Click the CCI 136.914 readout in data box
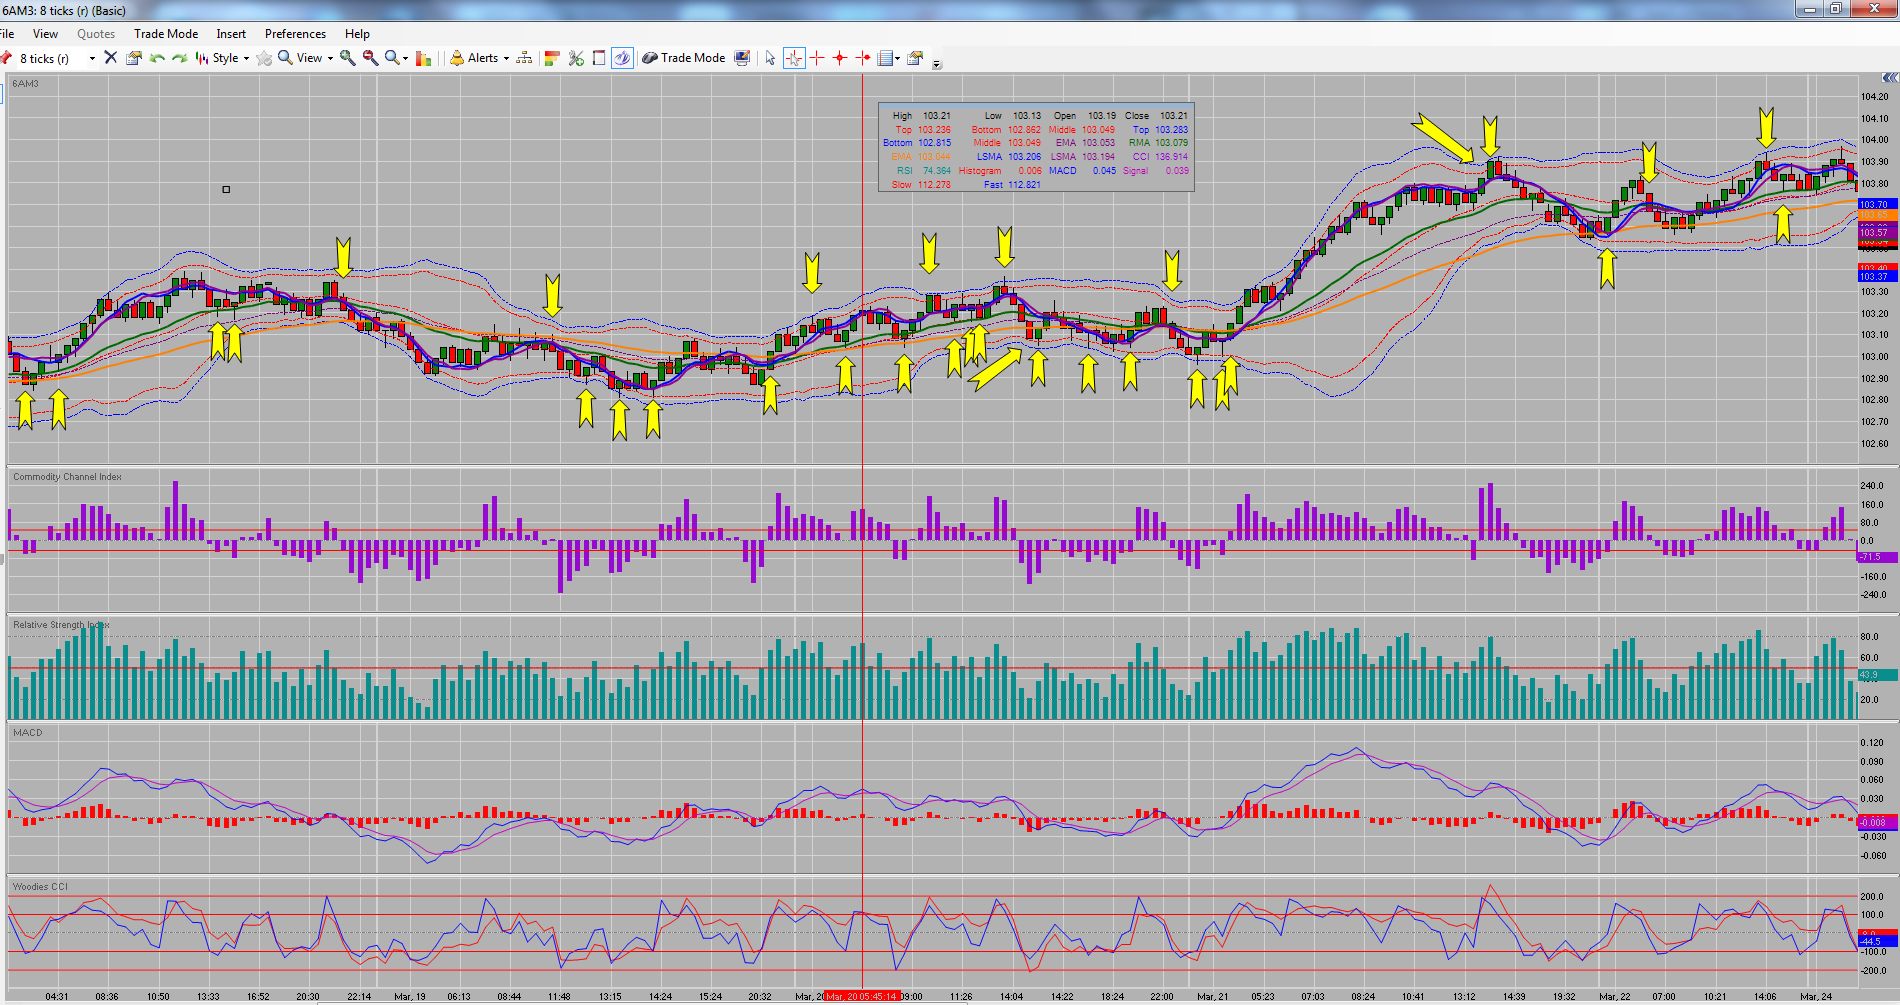 click(x=1160, y=157)
